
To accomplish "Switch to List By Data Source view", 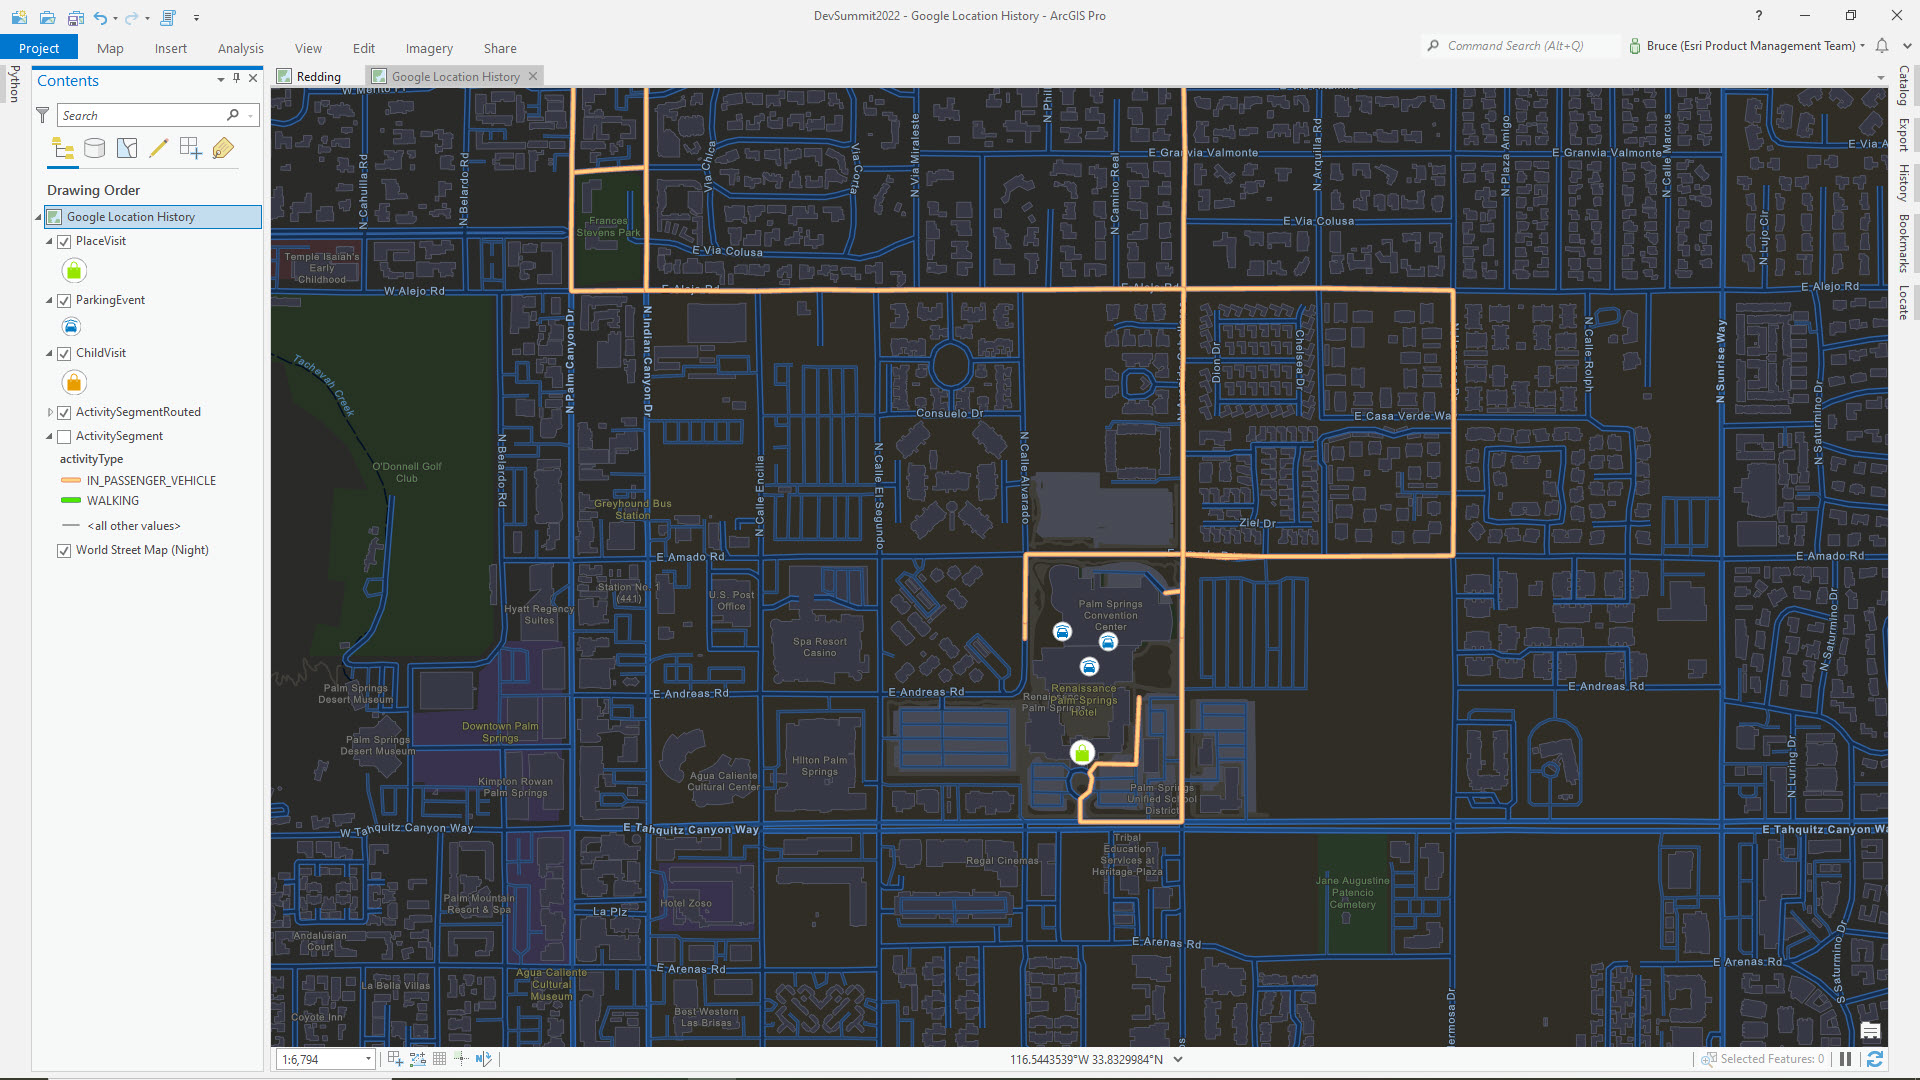I will click(94, 148).
